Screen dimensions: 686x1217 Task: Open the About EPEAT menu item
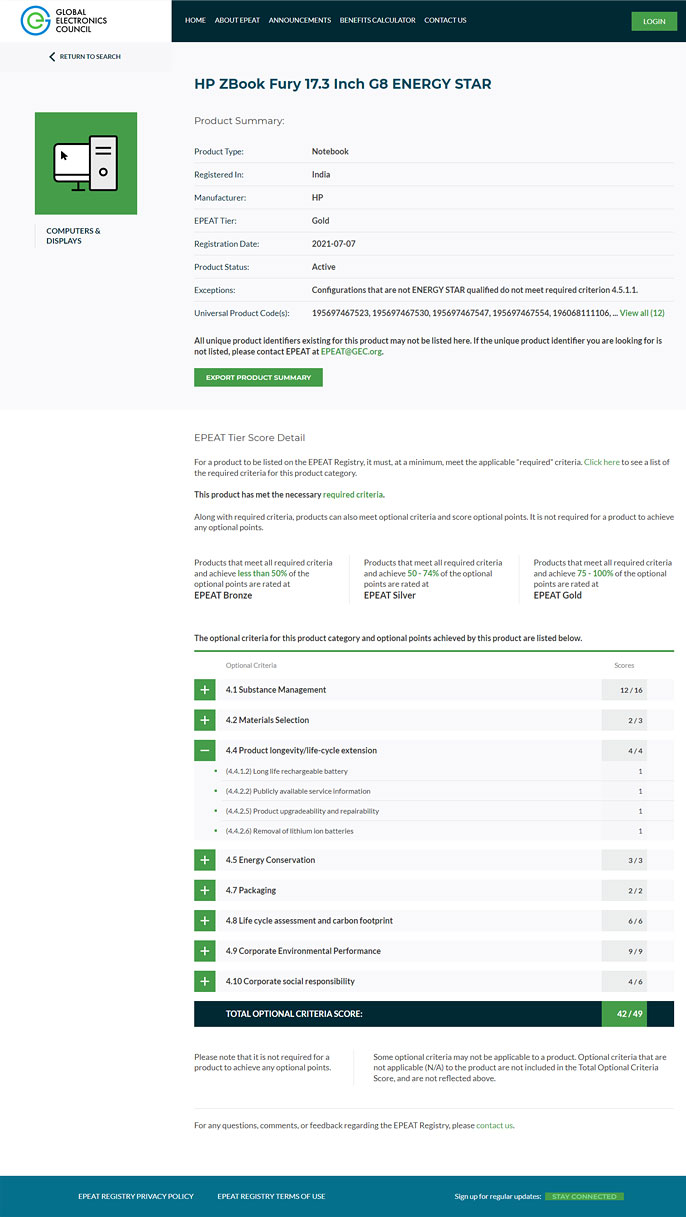click(x=237, y=20)
